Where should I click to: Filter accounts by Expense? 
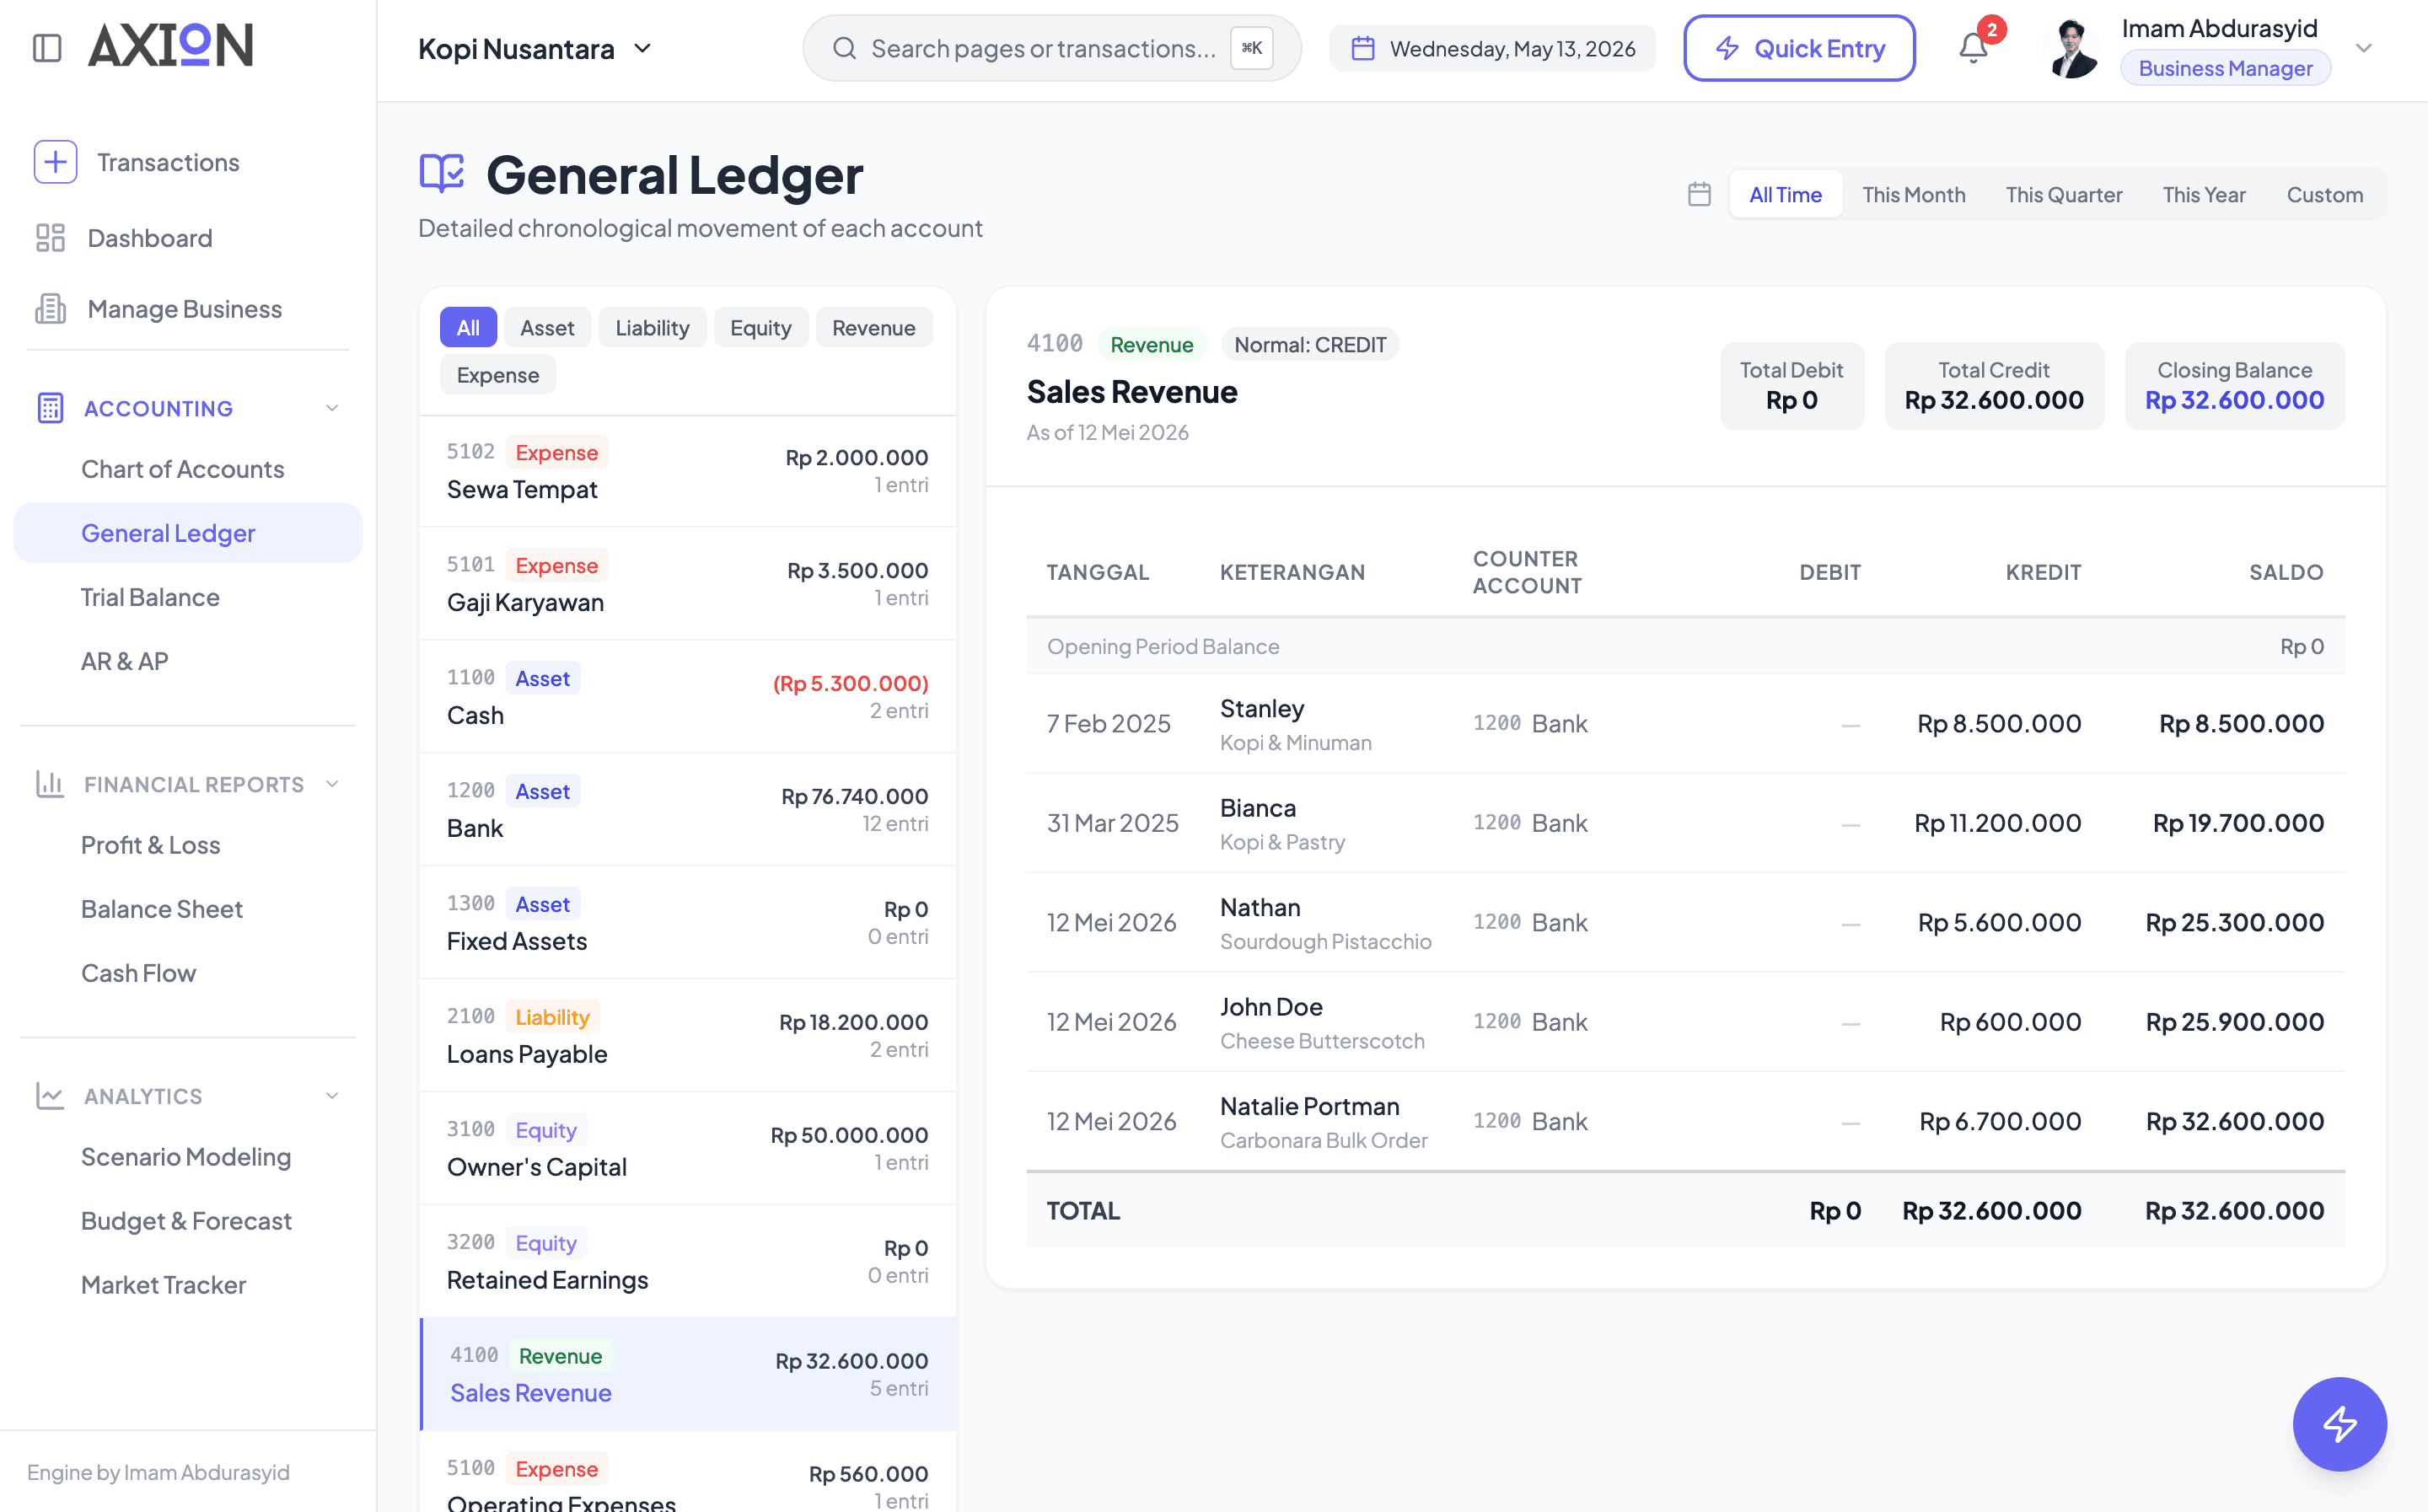point(498,375)
